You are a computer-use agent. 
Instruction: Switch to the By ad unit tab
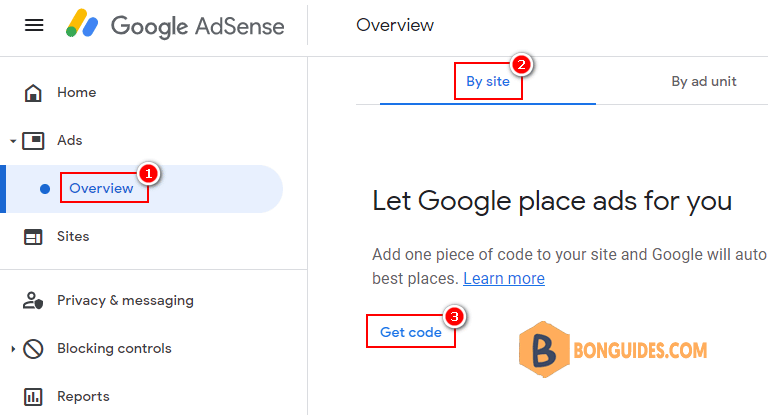pos(704,81)
